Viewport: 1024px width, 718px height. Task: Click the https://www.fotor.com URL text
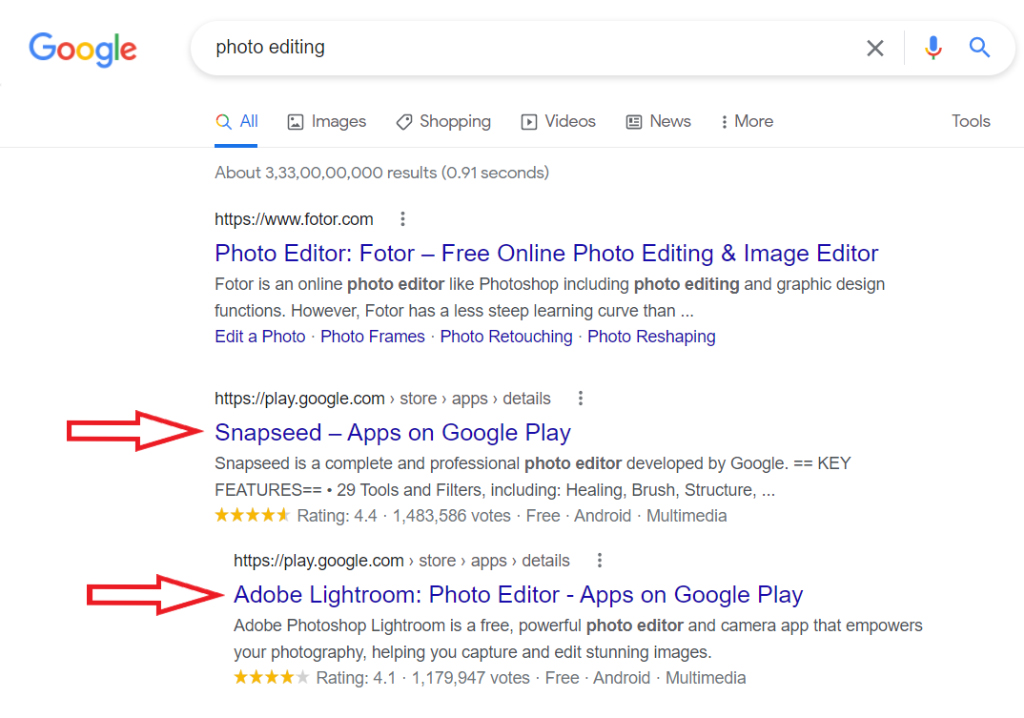294,219
